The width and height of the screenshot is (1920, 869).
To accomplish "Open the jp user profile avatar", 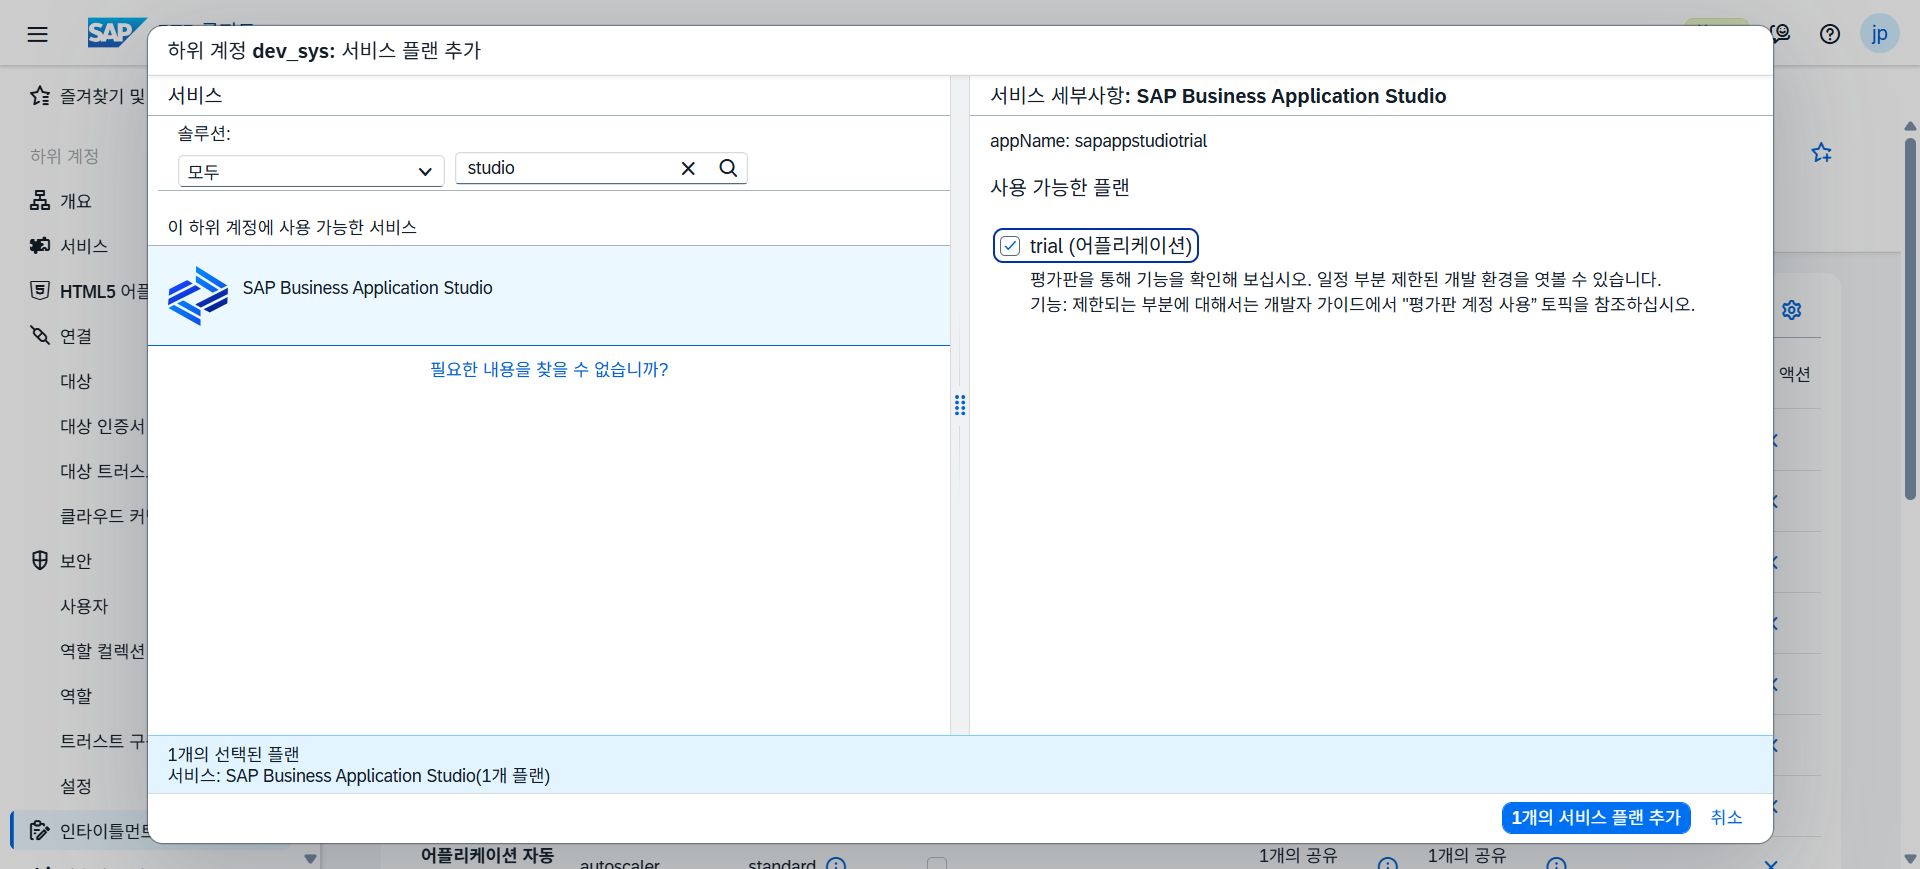I will 1879,34.
